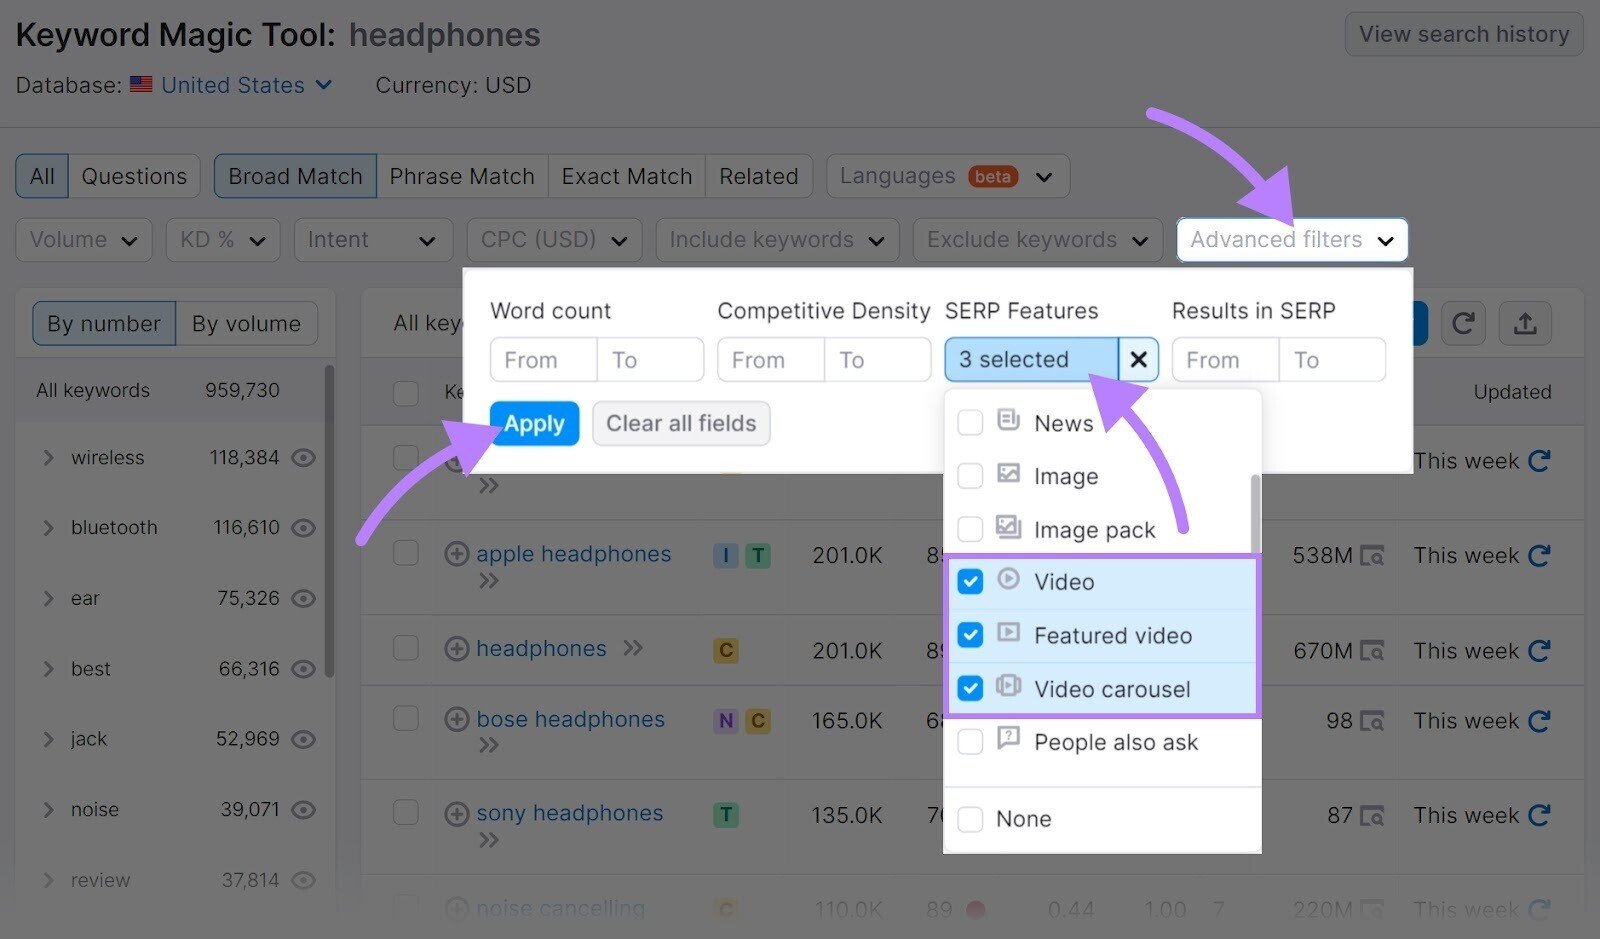
Task: Expand related terms for headphones keyword
Action: coord(633,648)
